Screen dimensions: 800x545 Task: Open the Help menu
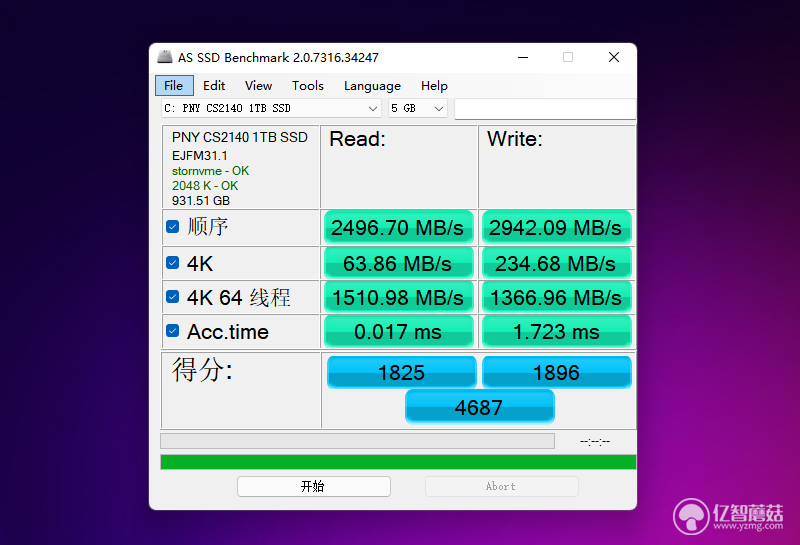click(434, 86)
